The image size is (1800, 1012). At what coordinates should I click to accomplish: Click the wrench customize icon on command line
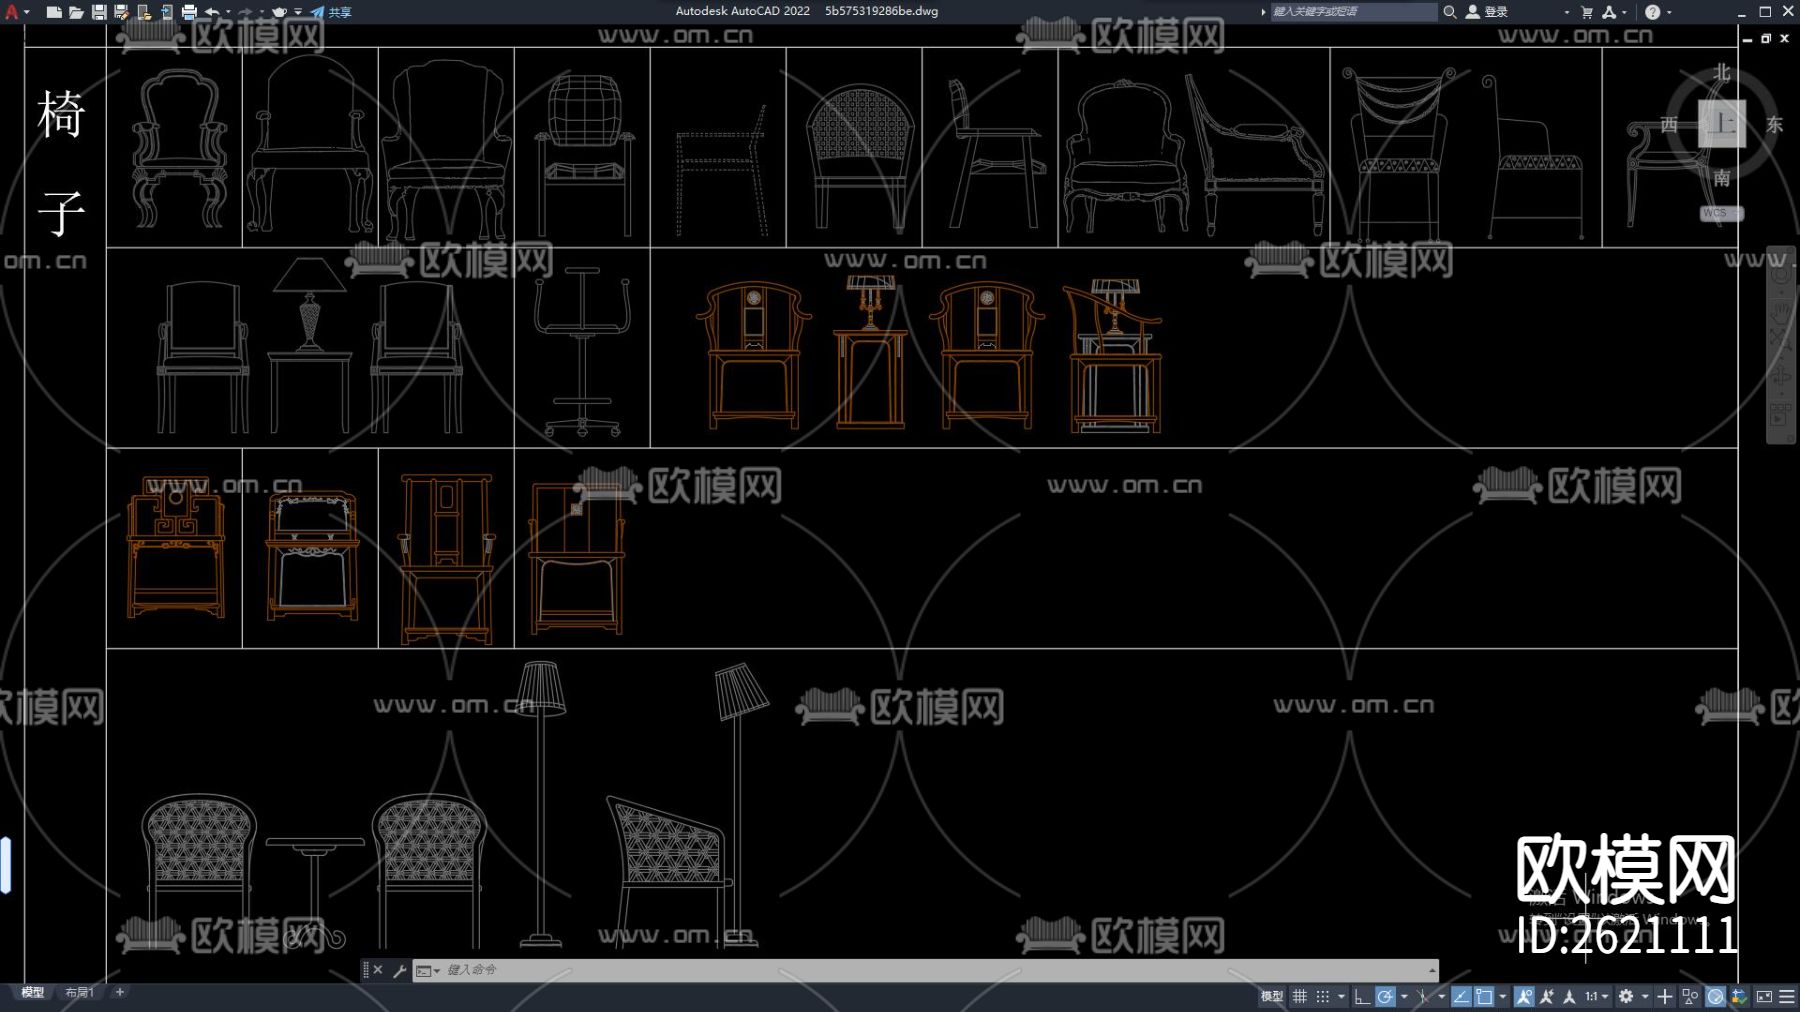pyautogui.click(x=399, y=970)
